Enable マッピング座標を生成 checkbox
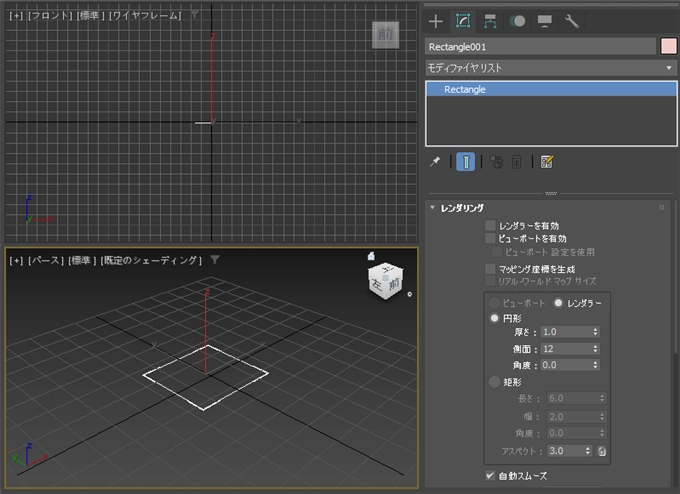The width and height of the screenshot is (680, 494). click(x=490, y=269)
